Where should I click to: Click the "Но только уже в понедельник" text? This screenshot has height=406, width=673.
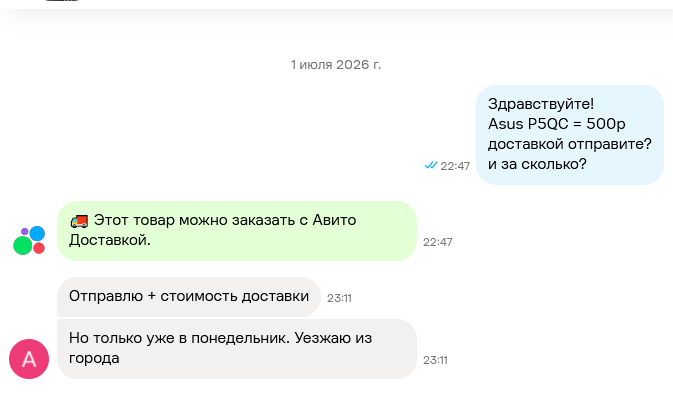[179, 338]
